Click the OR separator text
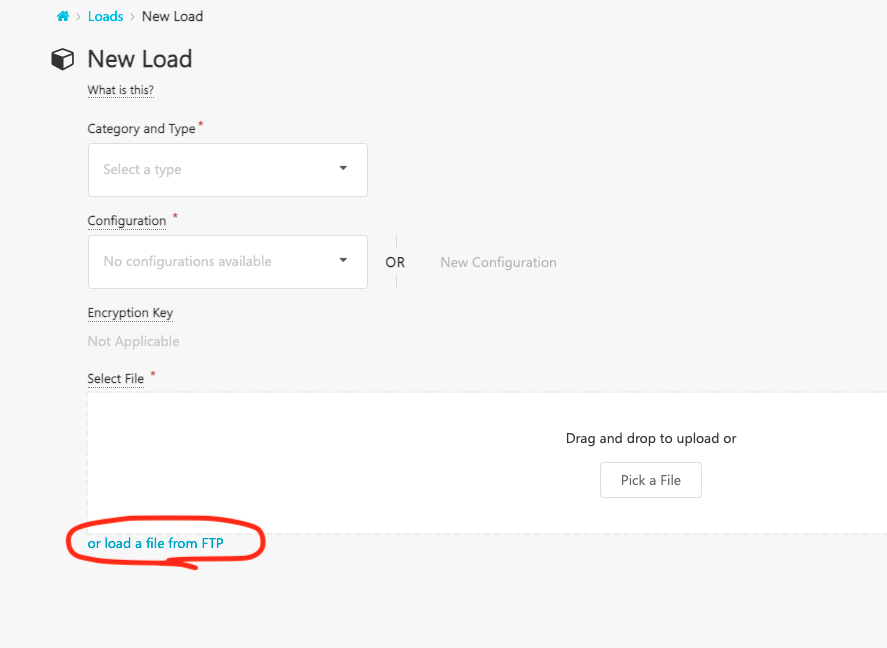Viewport: 887px width, 648px height. (395, 262)
